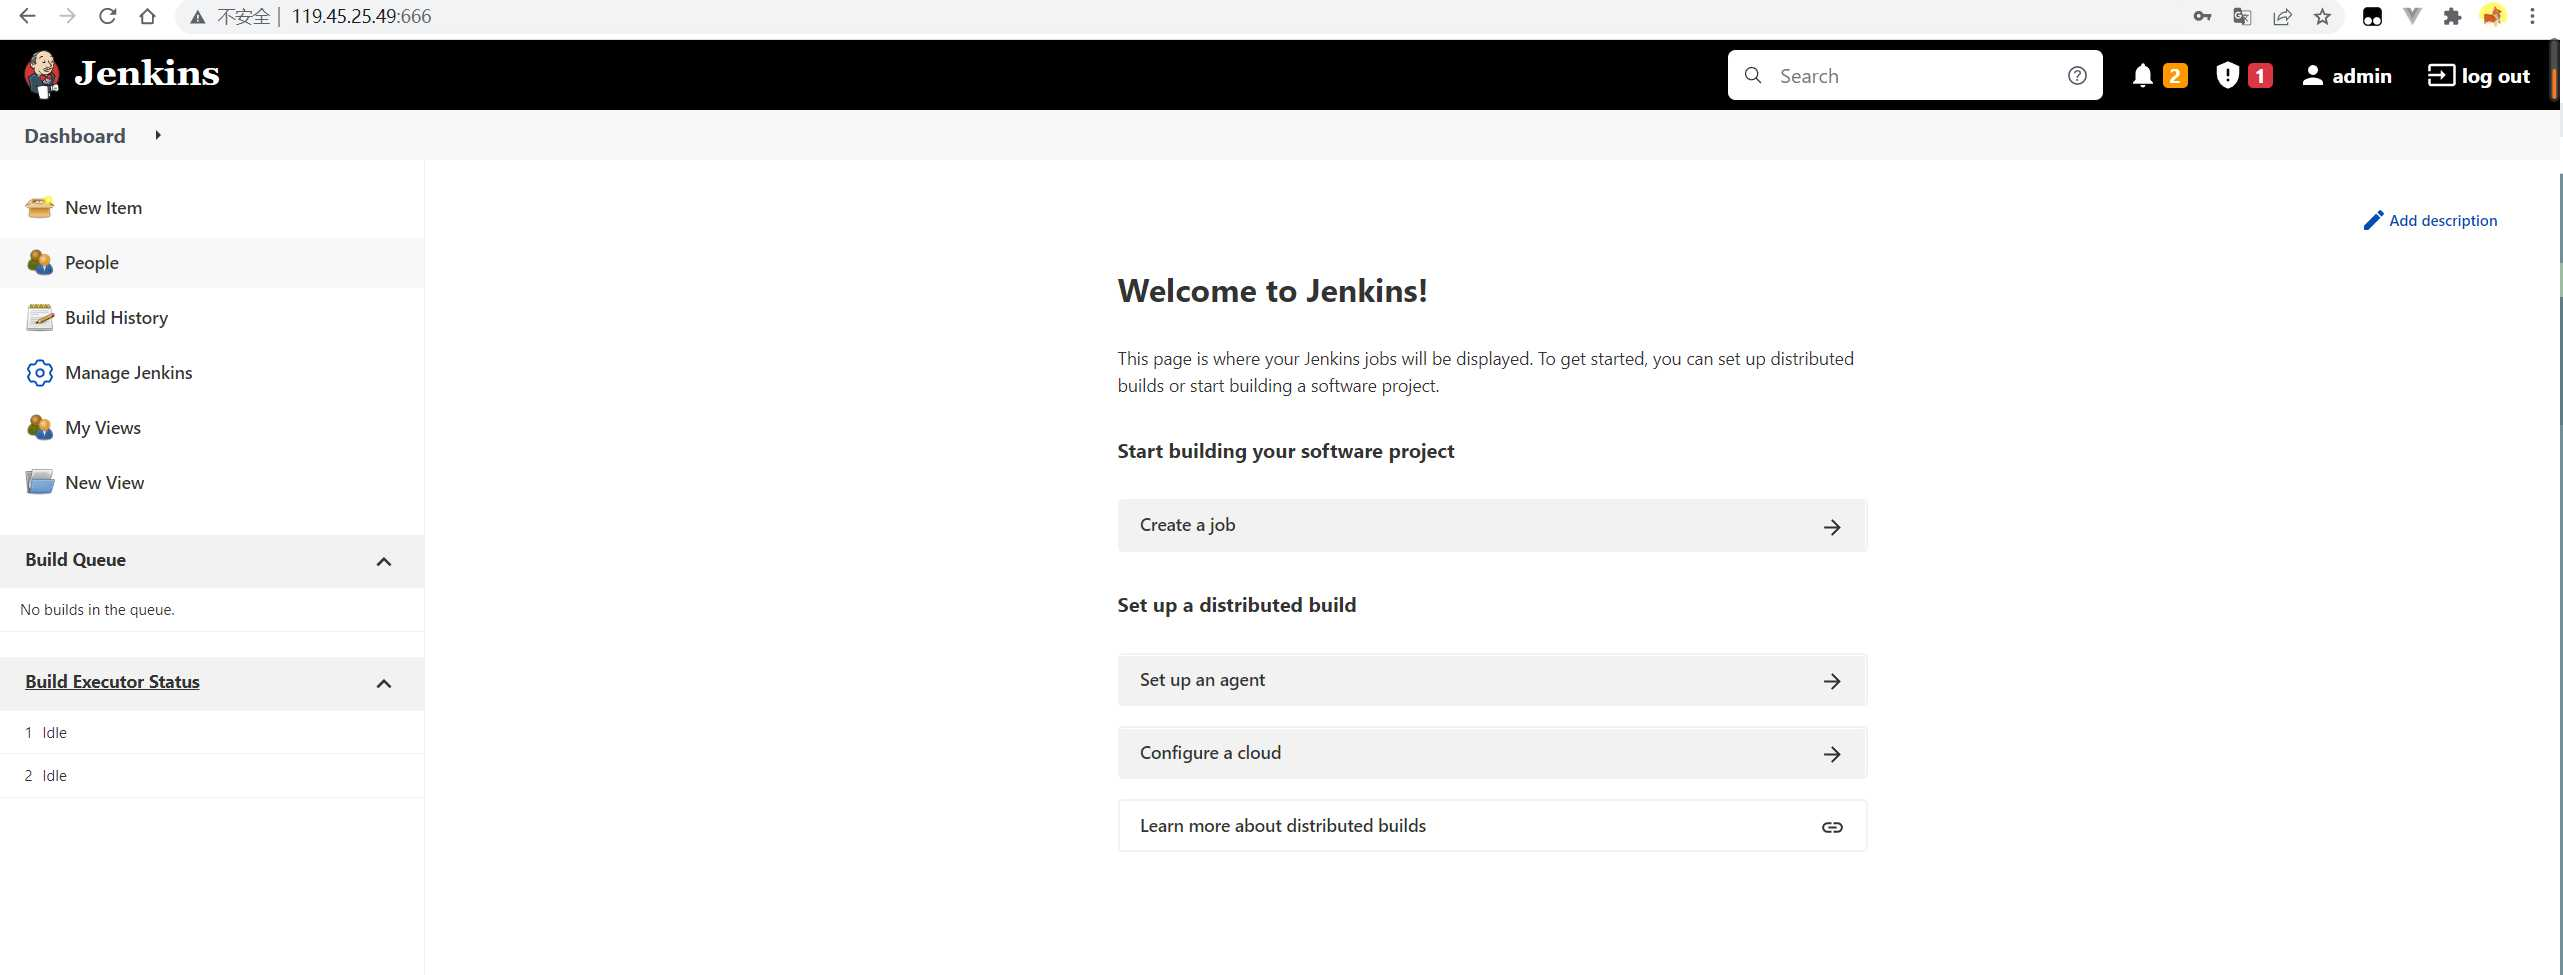Screen dimensions: 2563x975
Task: Click the Add description link
Action: point(2442,221)
